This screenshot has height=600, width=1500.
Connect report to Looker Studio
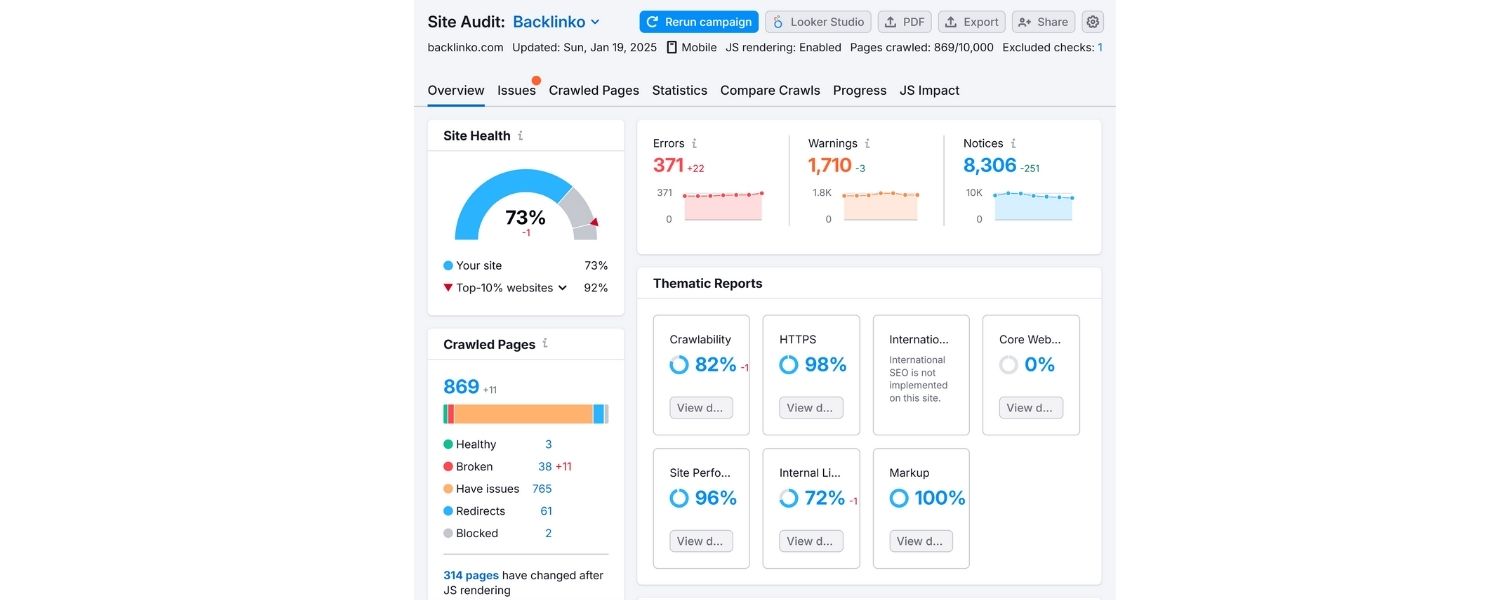click(x=819, y=21)
